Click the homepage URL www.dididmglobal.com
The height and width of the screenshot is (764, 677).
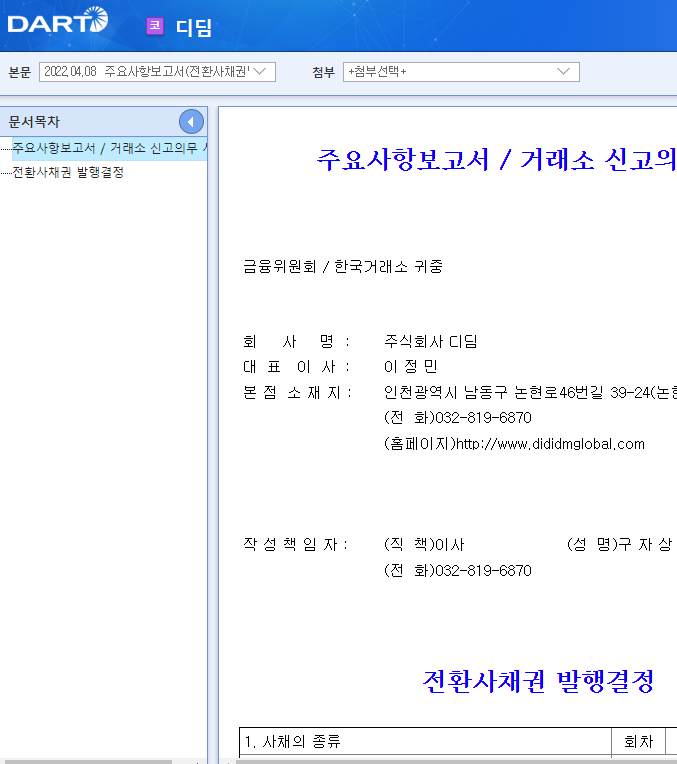pyautogui.click(x=550, y=444)
